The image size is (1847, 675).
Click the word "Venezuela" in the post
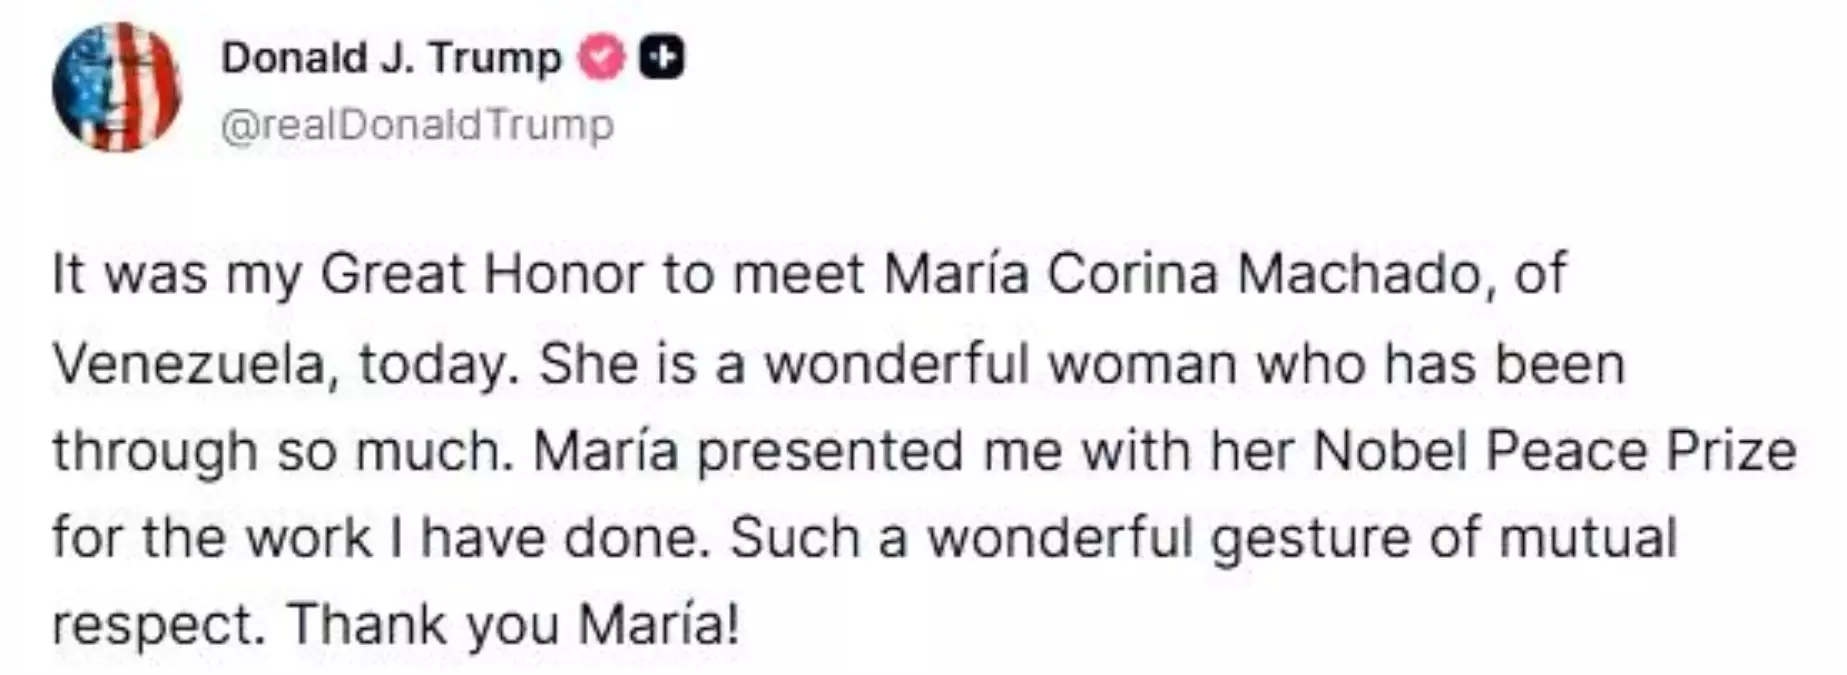pos(188,363)
